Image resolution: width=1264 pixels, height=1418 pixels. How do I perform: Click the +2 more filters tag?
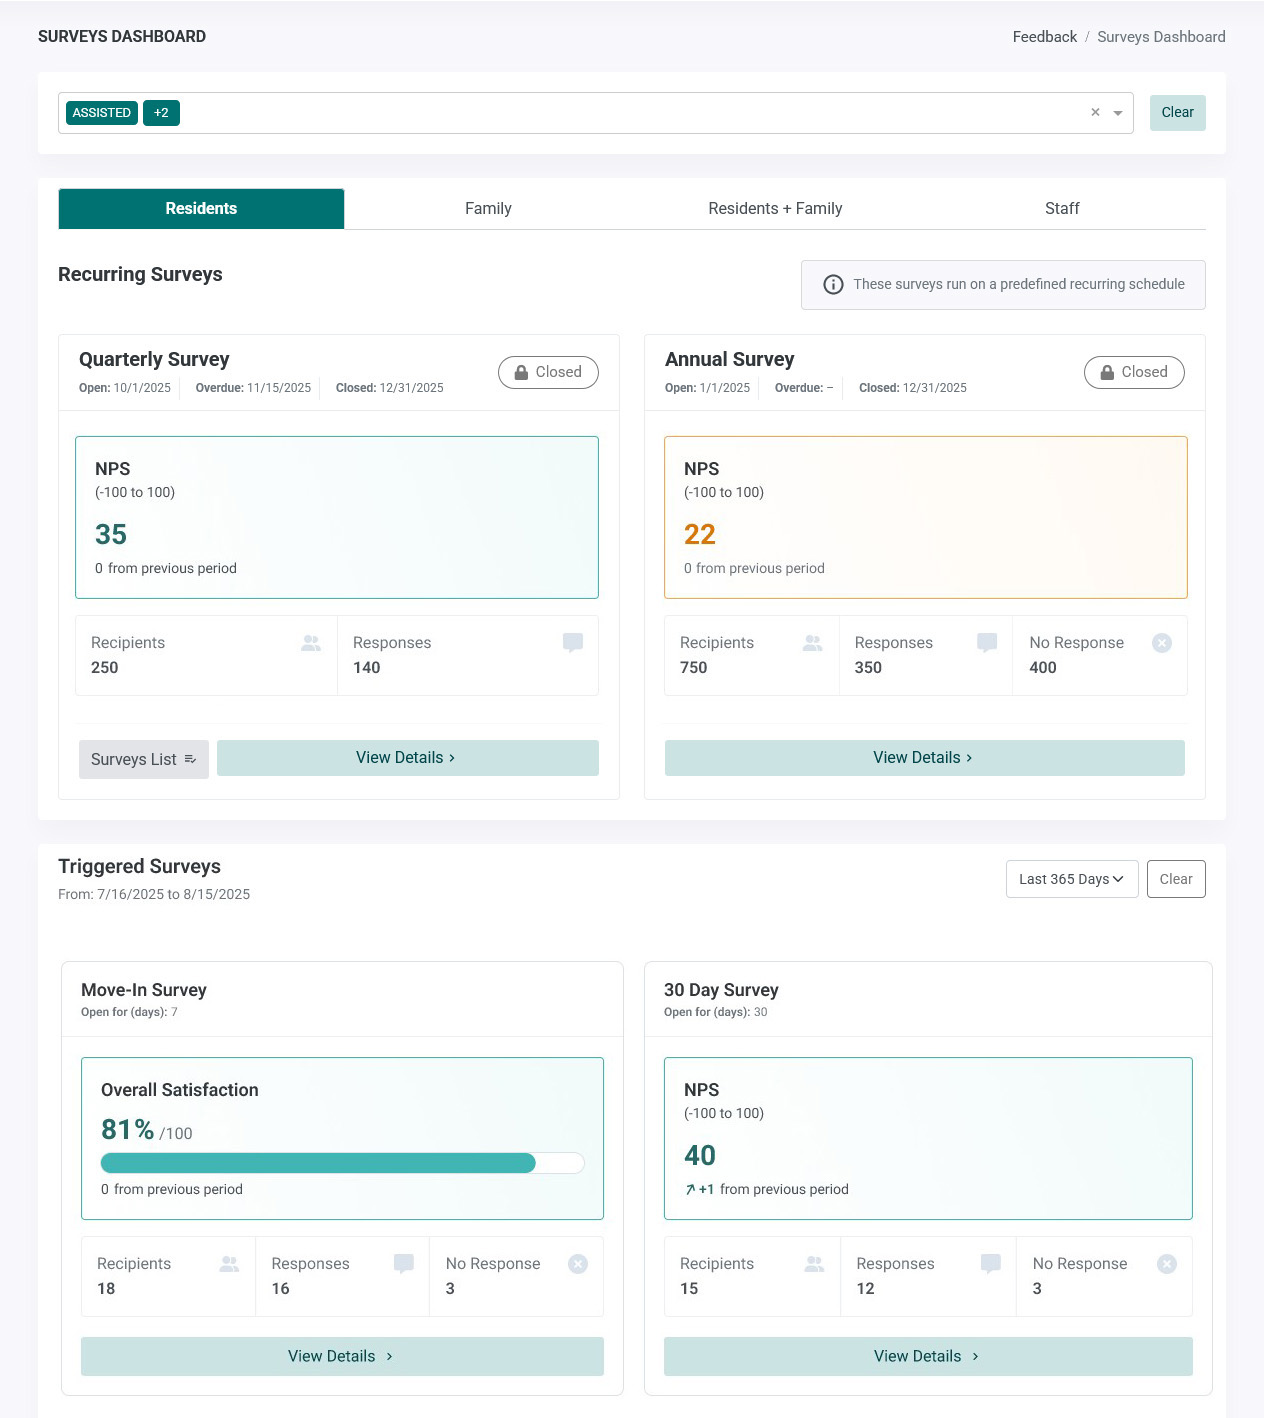pos(161,113)
